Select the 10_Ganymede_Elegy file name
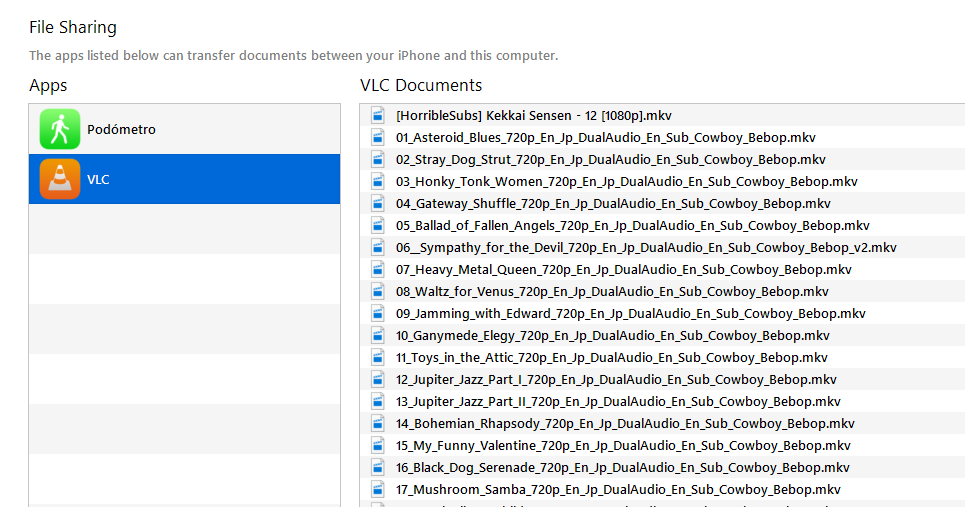Image resolution: width=965 pixels, height=507 pixels. click(612, 335)
